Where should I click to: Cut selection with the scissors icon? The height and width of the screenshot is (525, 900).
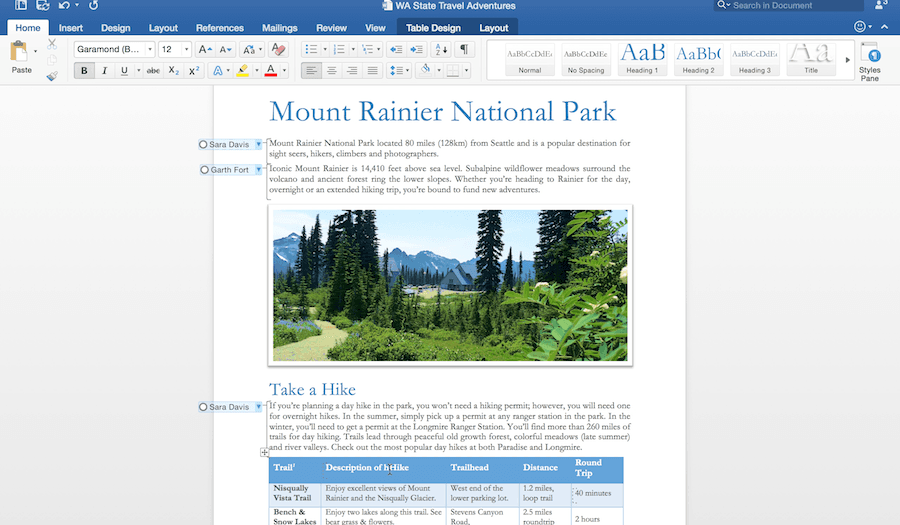coord(52,44)
